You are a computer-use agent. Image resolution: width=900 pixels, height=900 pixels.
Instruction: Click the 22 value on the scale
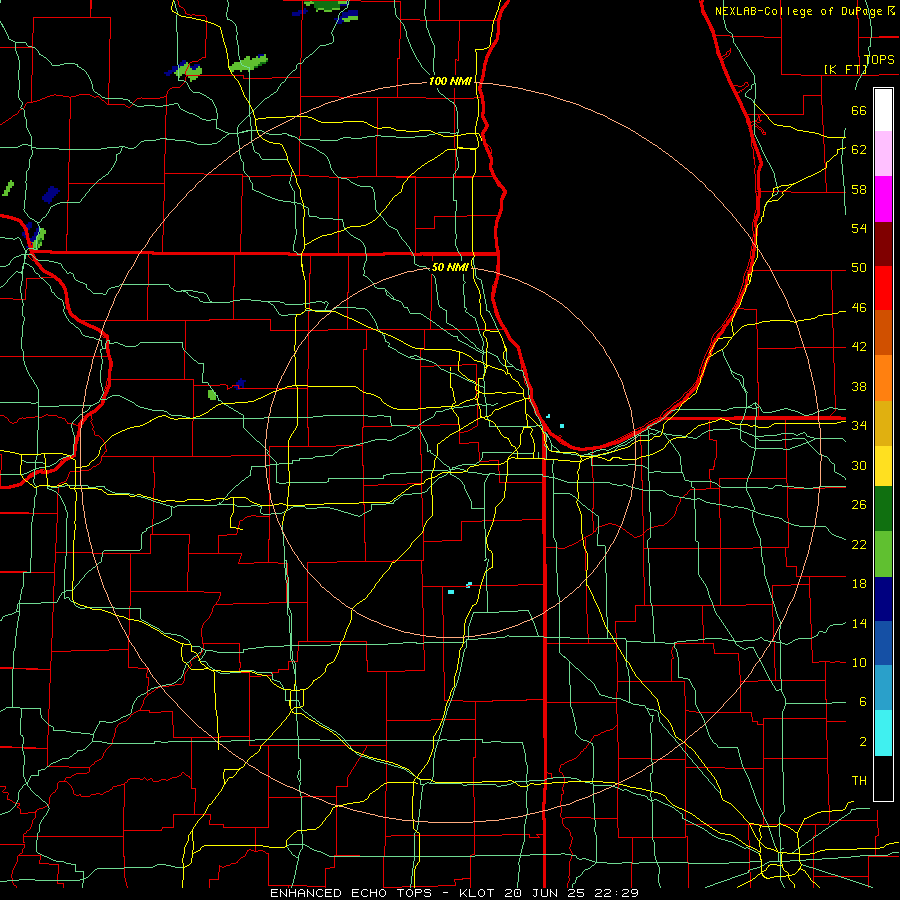click(x=859, y=544)
